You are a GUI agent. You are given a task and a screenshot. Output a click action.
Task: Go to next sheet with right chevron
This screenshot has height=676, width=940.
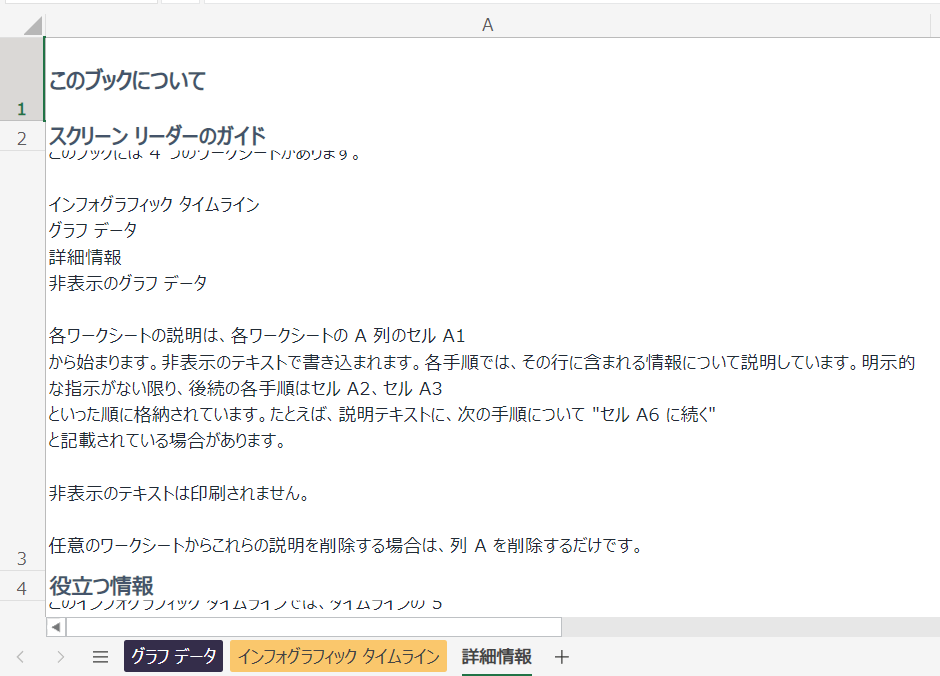60,657
